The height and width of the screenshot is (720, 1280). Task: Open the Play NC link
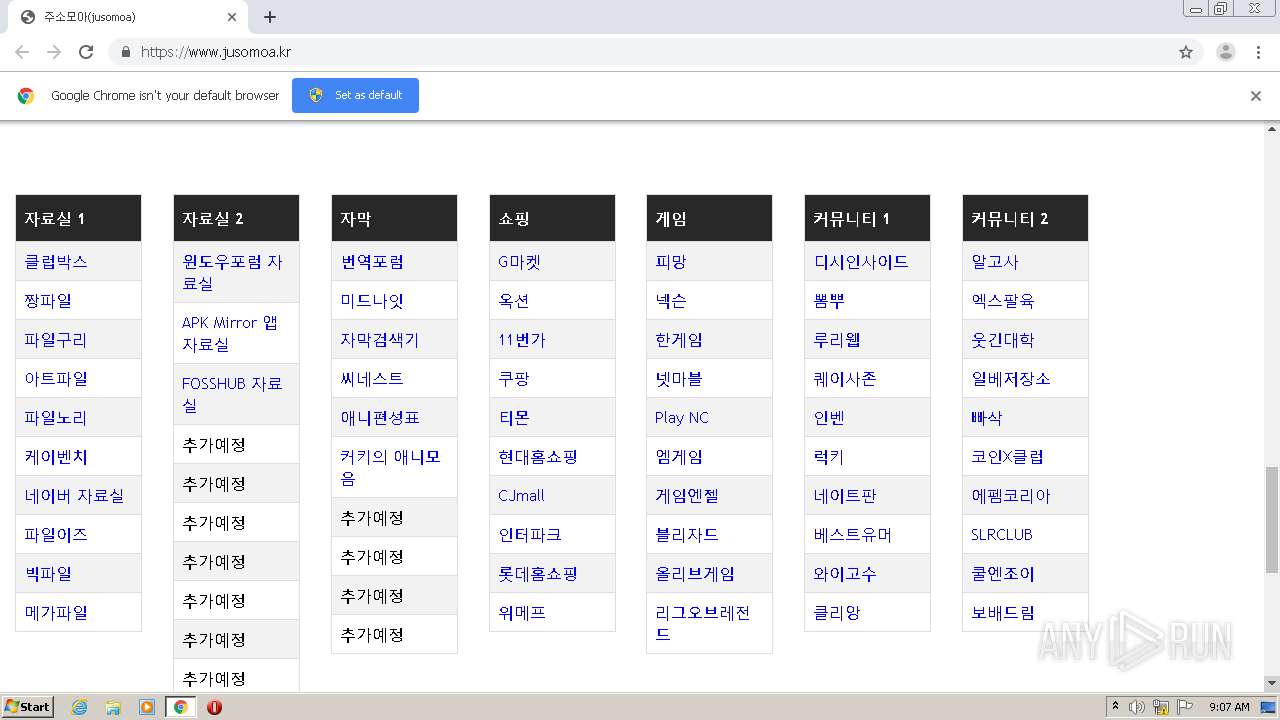(682, 417)
